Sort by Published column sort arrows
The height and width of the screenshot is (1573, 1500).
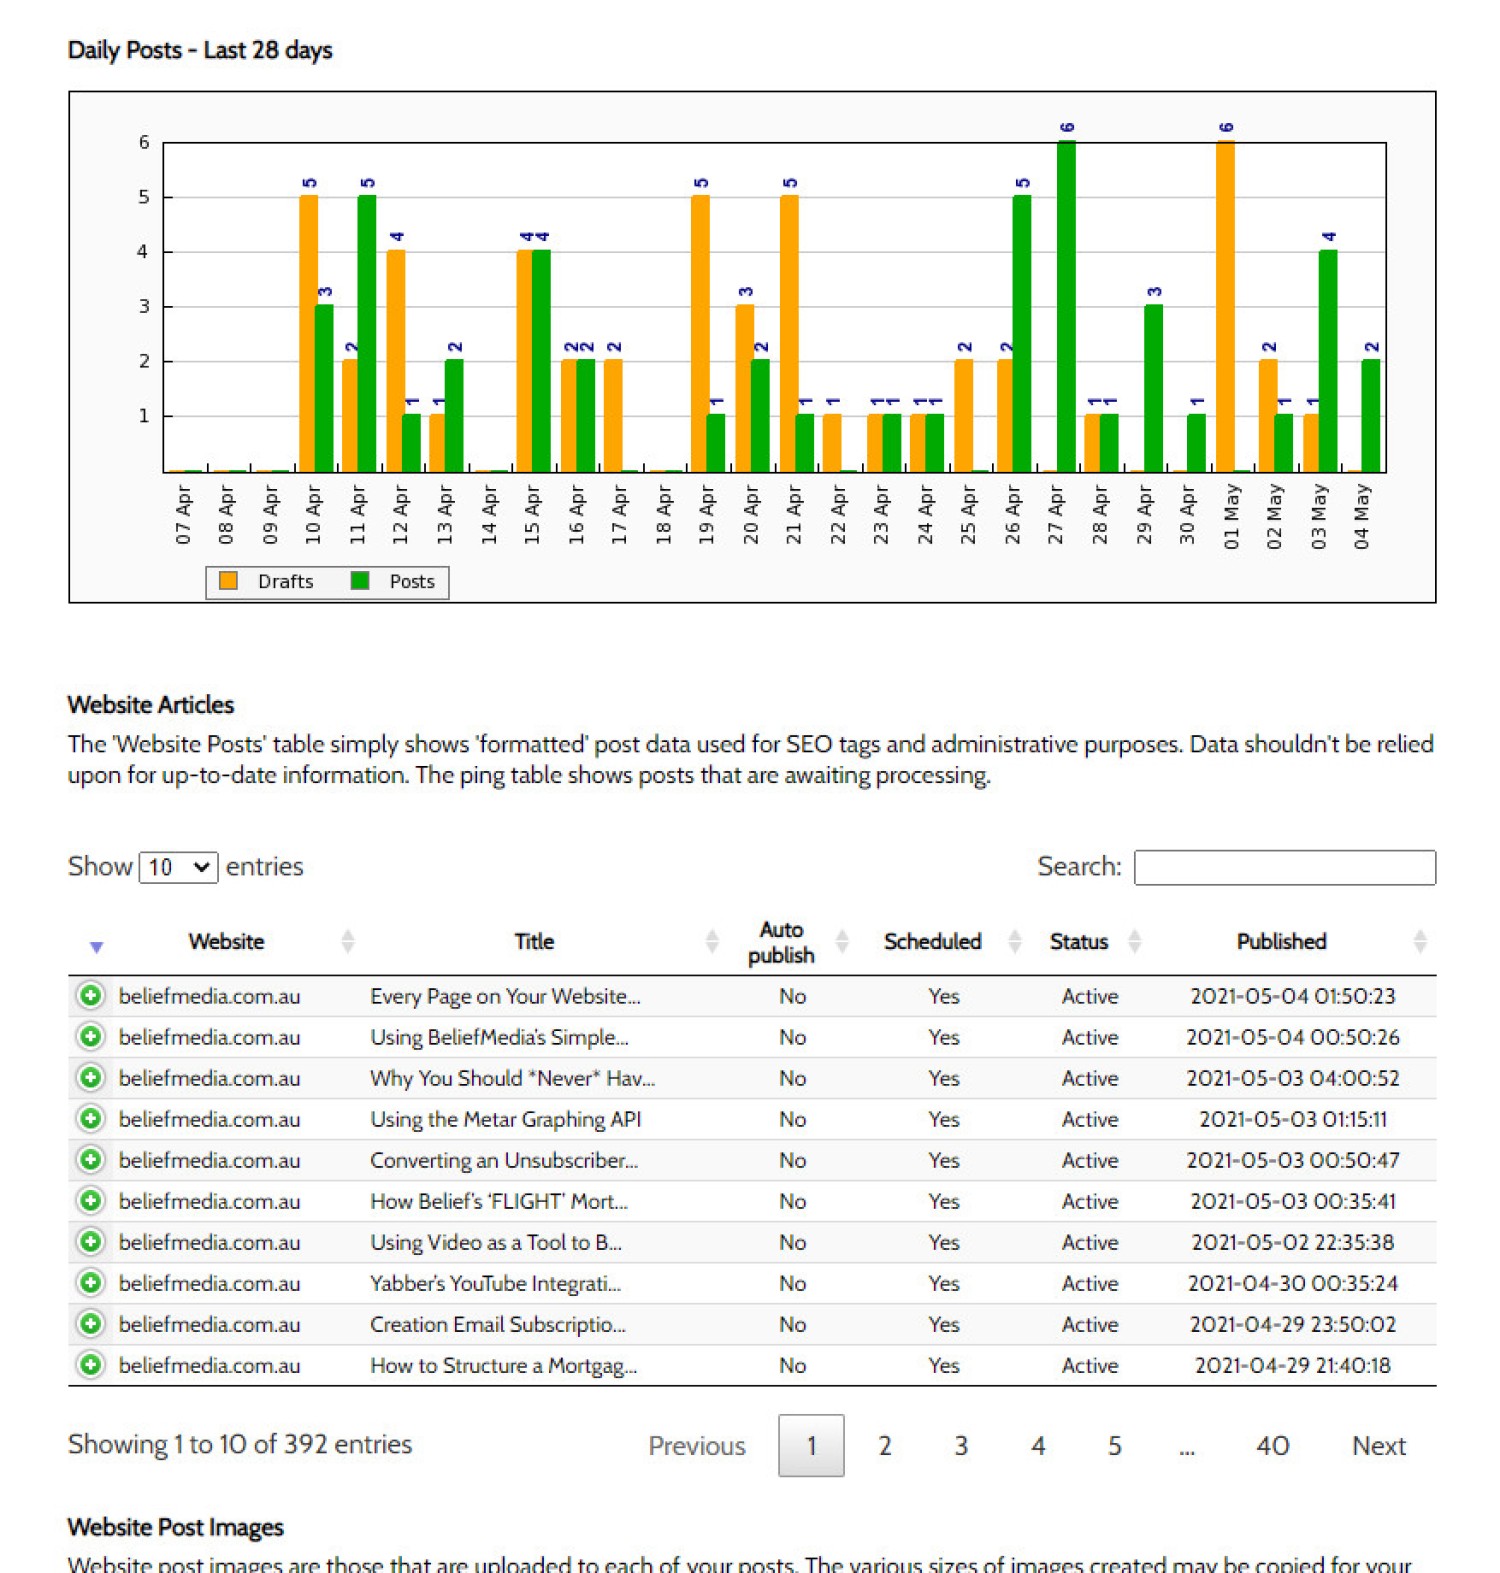tap(1420, 941)
